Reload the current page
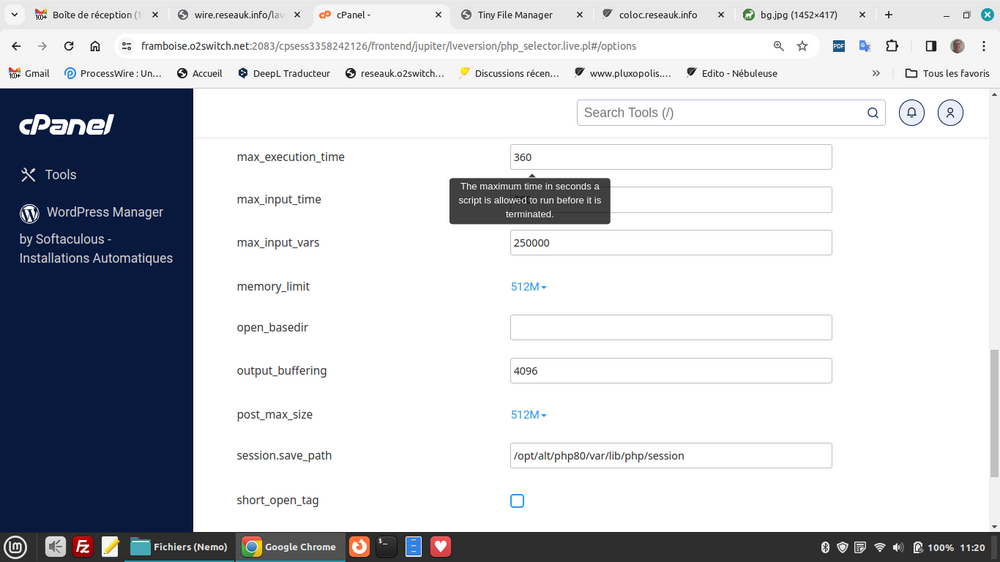Viewport: 1000px width, 562px height. click(68, 46)
